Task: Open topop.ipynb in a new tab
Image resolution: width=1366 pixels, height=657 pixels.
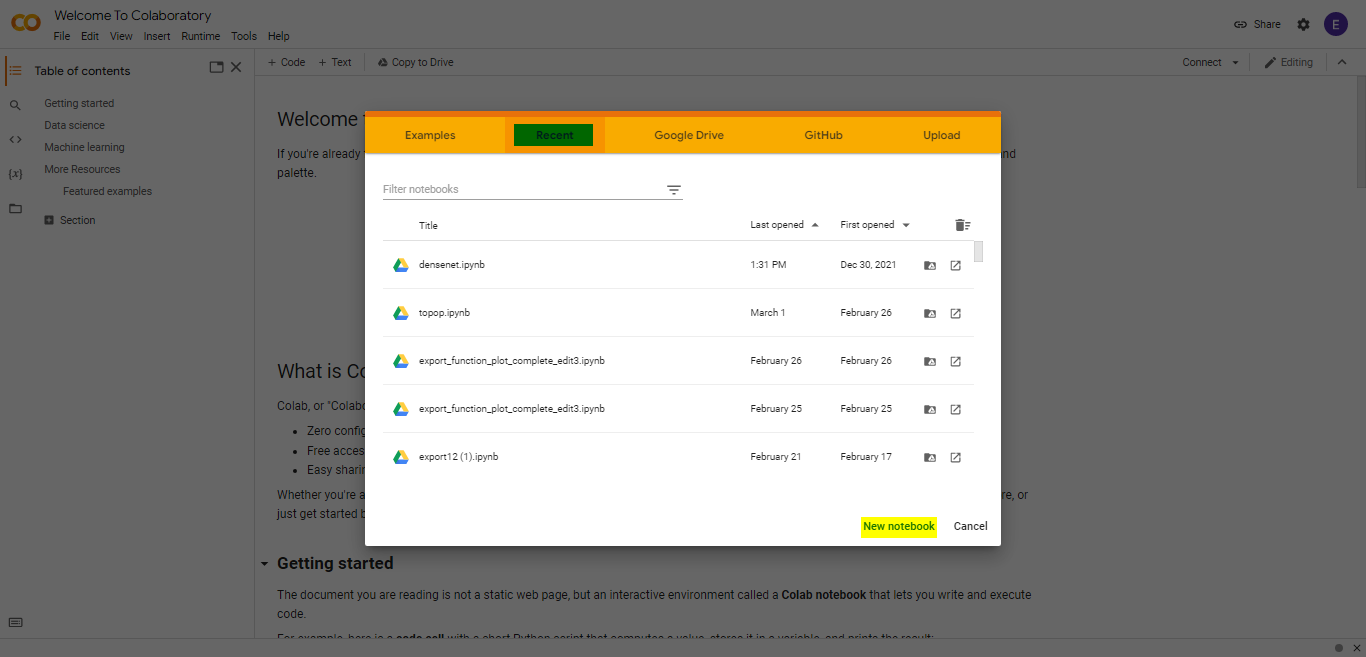Action: (955, 313)
